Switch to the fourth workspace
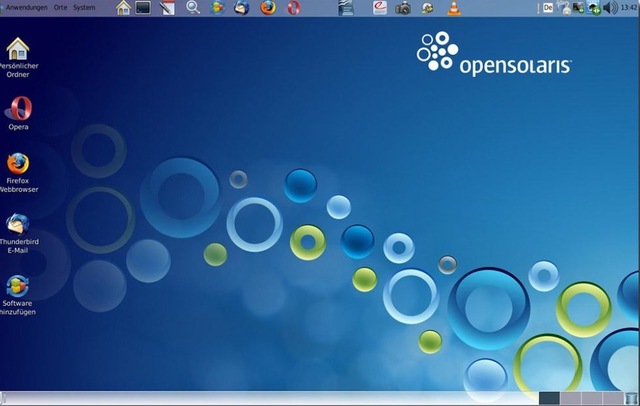This screenshot has height=406, width=640. click(x=613, y=398)
